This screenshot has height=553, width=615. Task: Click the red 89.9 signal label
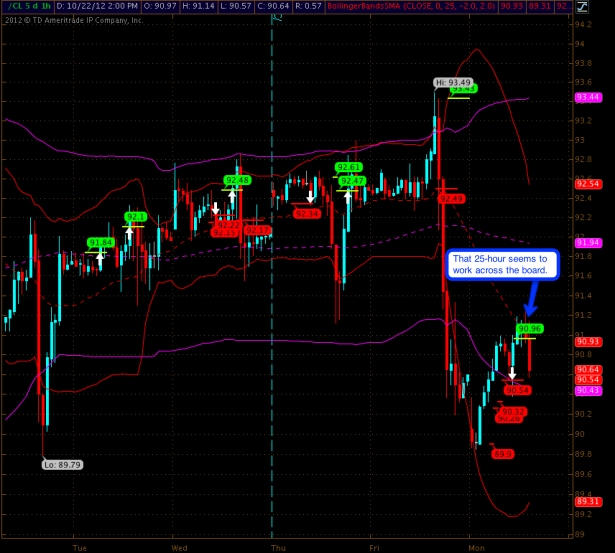click(x=503, y=454)
